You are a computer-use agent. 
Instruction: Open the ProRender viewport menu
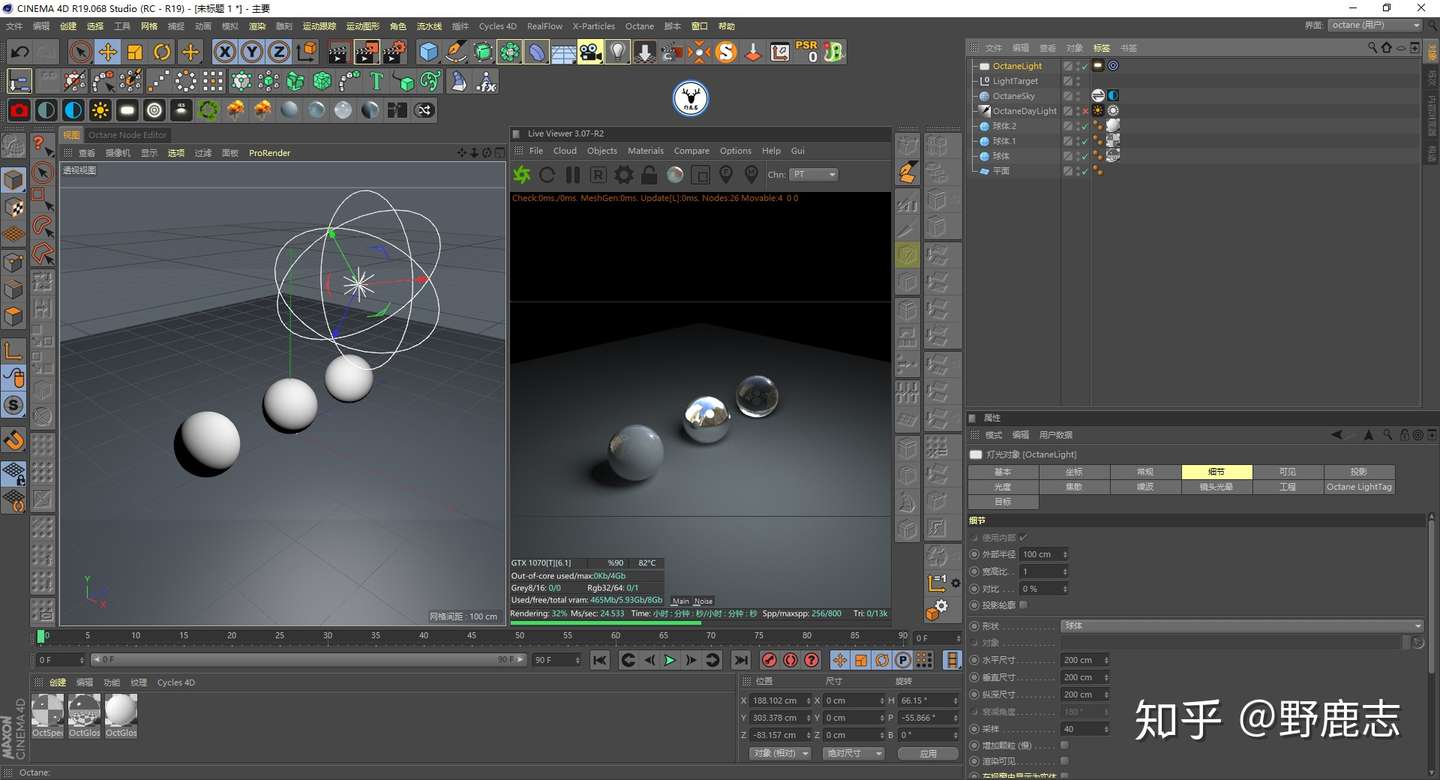pos(270,153)
